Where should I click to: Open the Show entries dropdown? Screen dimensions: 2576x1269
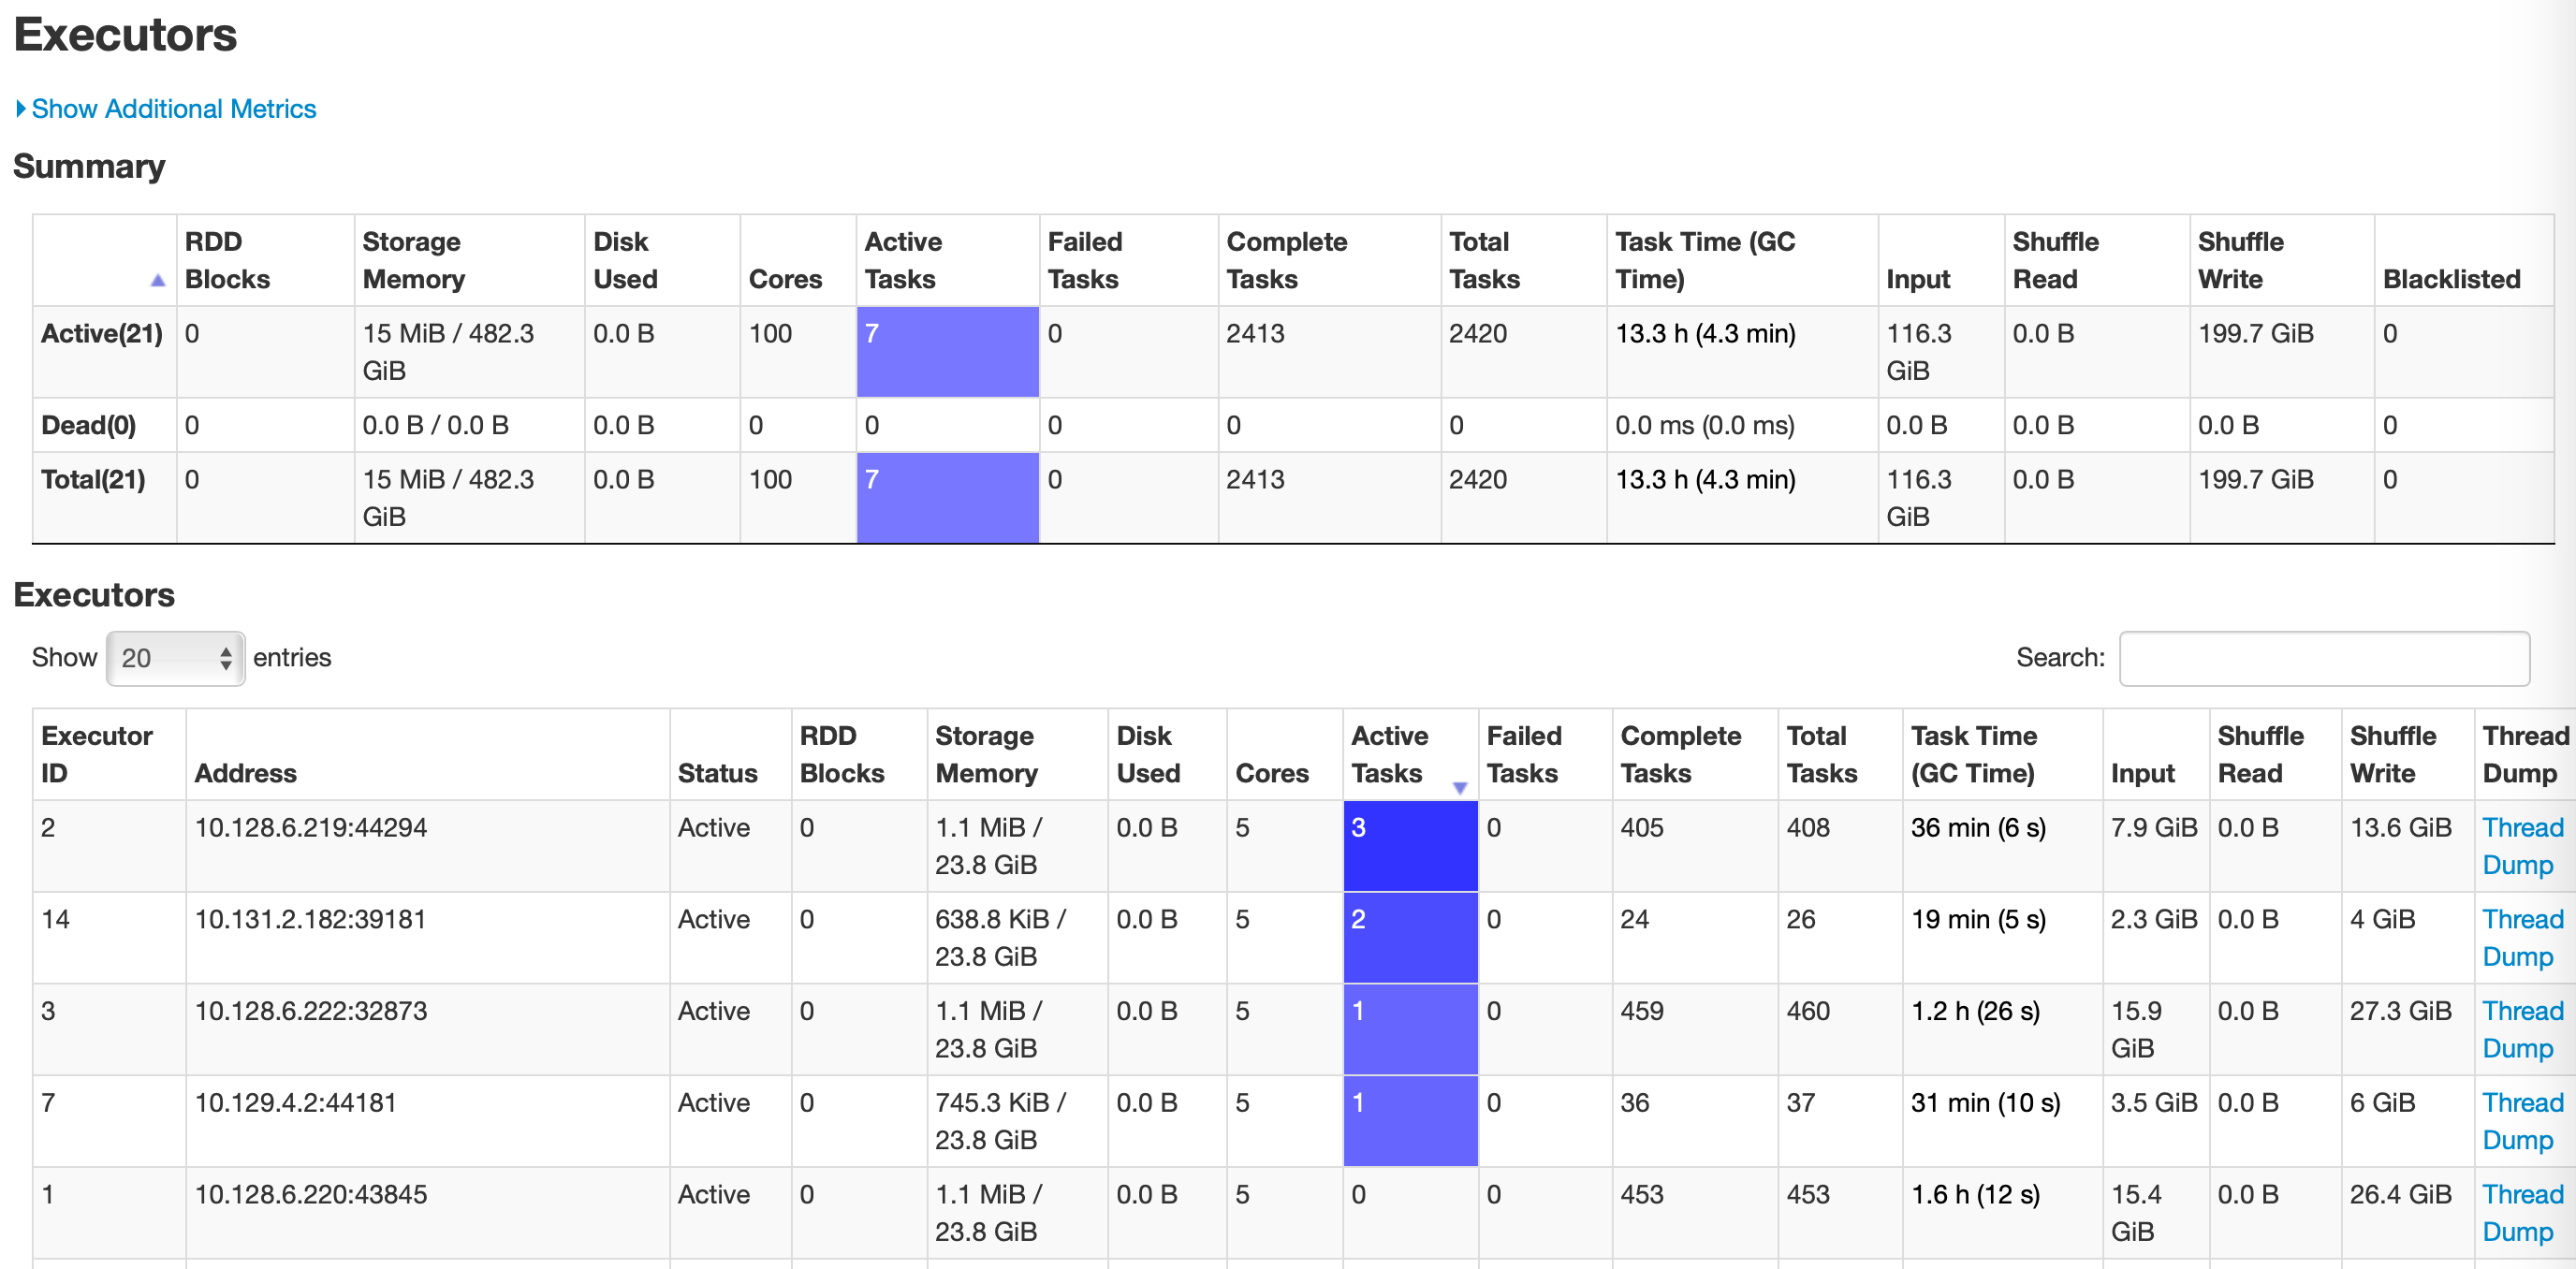(x=174, y=657)
